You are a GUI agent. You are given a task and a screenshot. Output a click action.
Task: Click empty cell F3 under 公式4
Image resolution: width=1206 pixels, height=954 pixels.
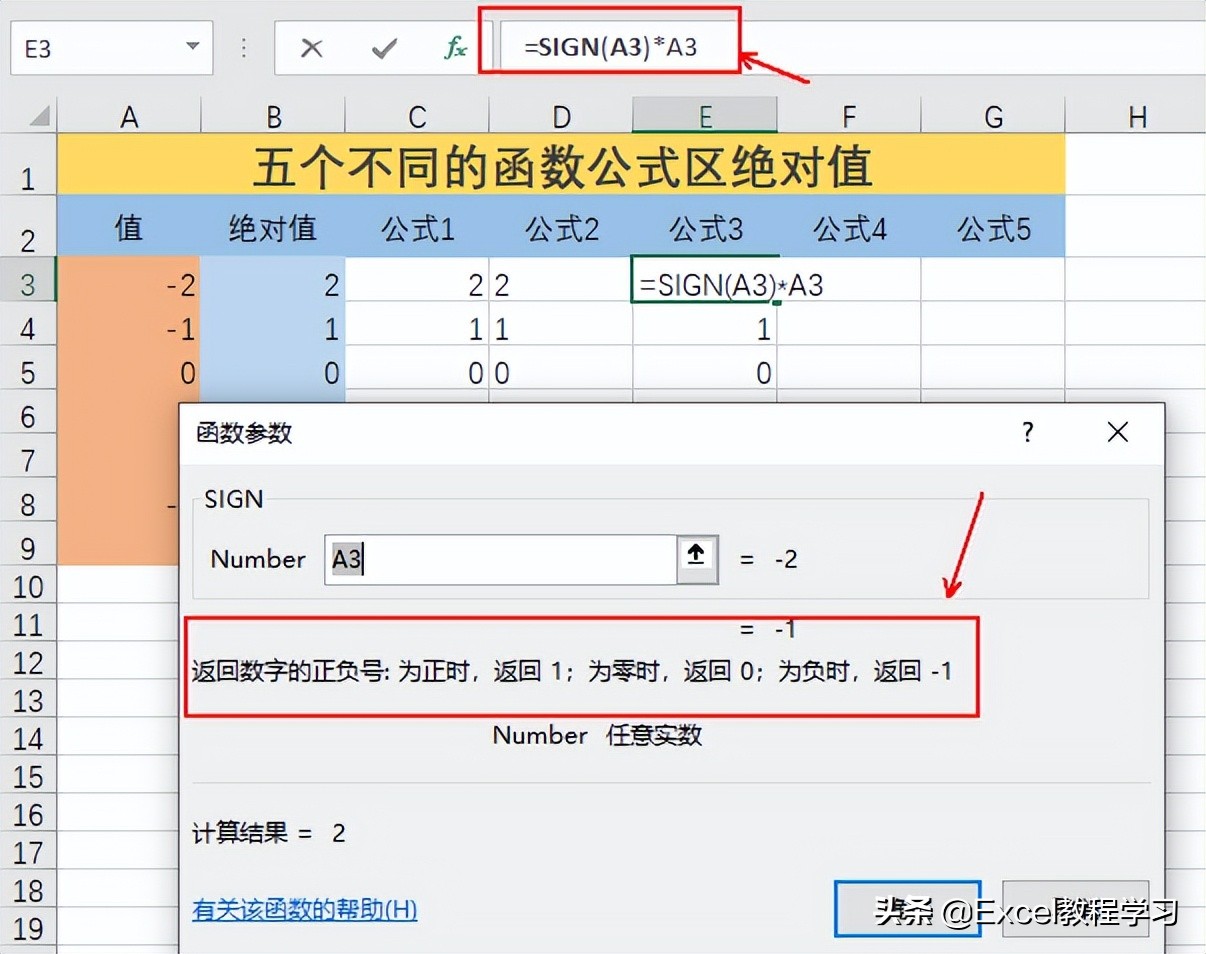pyautogui.click(x=849, y=280)
